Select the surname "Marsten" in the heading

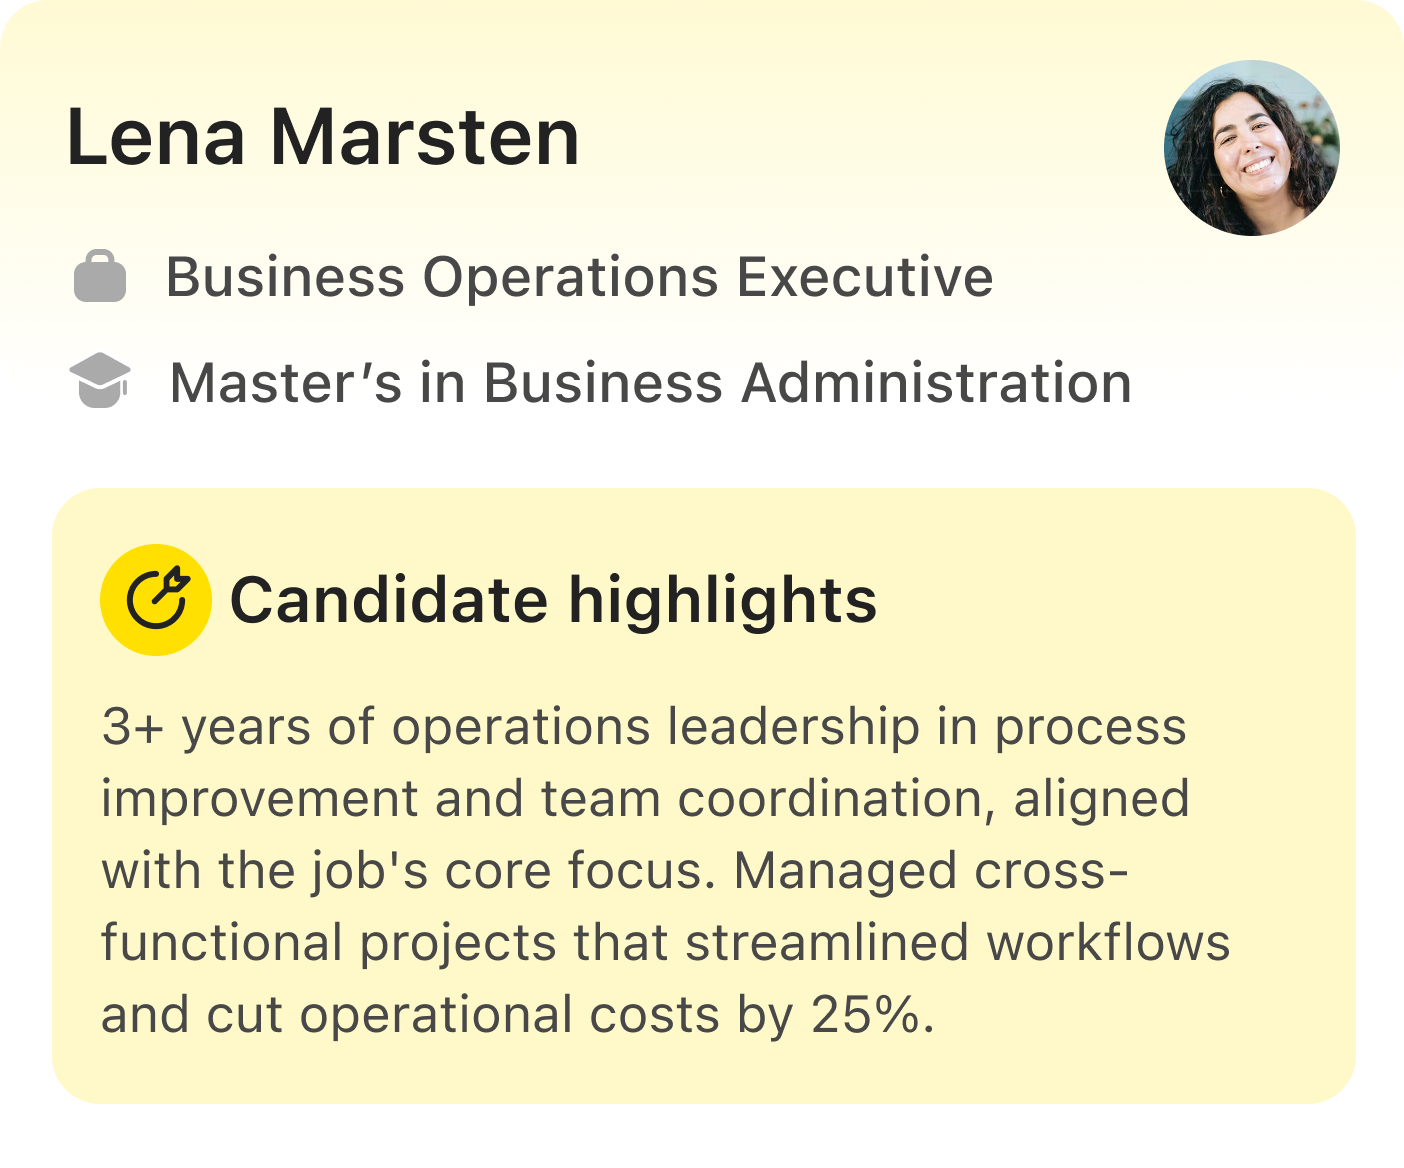click(x=425, y=138)
